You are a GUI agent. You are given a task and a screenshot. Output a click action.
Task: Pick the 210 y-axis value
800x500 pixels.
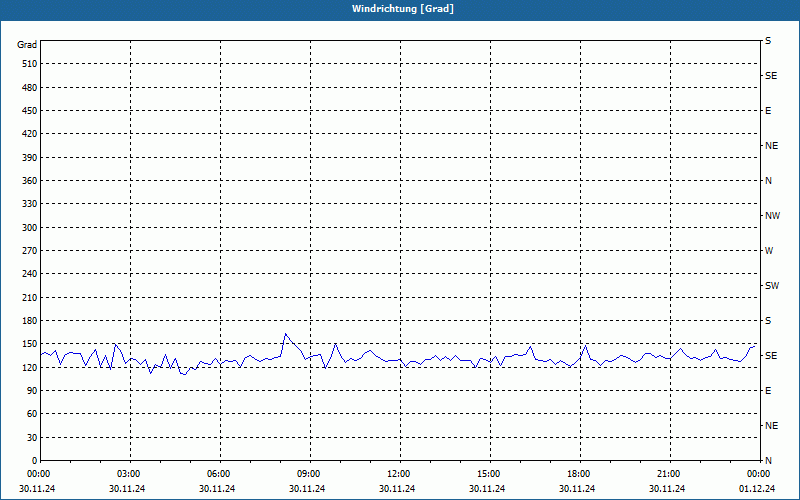point(30,297)
